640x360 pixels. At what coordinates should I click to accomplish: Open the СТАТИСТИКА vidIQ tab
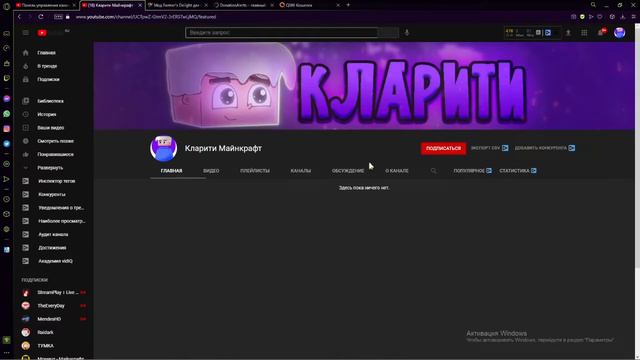tap(518, 171)
